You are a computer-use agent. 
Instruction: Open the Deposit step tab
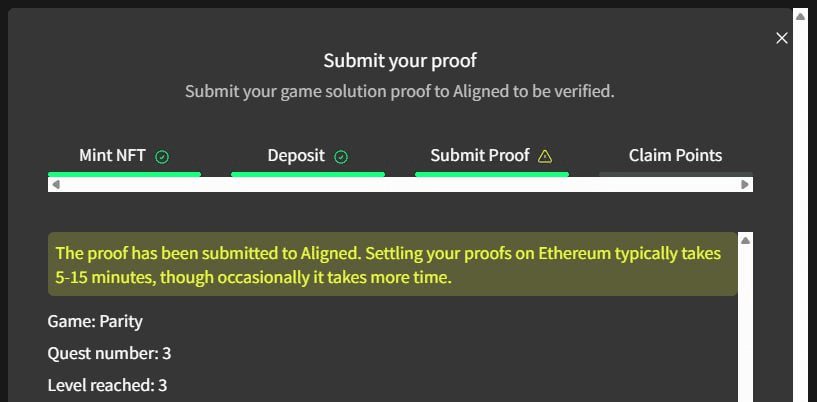pos(296,155)
